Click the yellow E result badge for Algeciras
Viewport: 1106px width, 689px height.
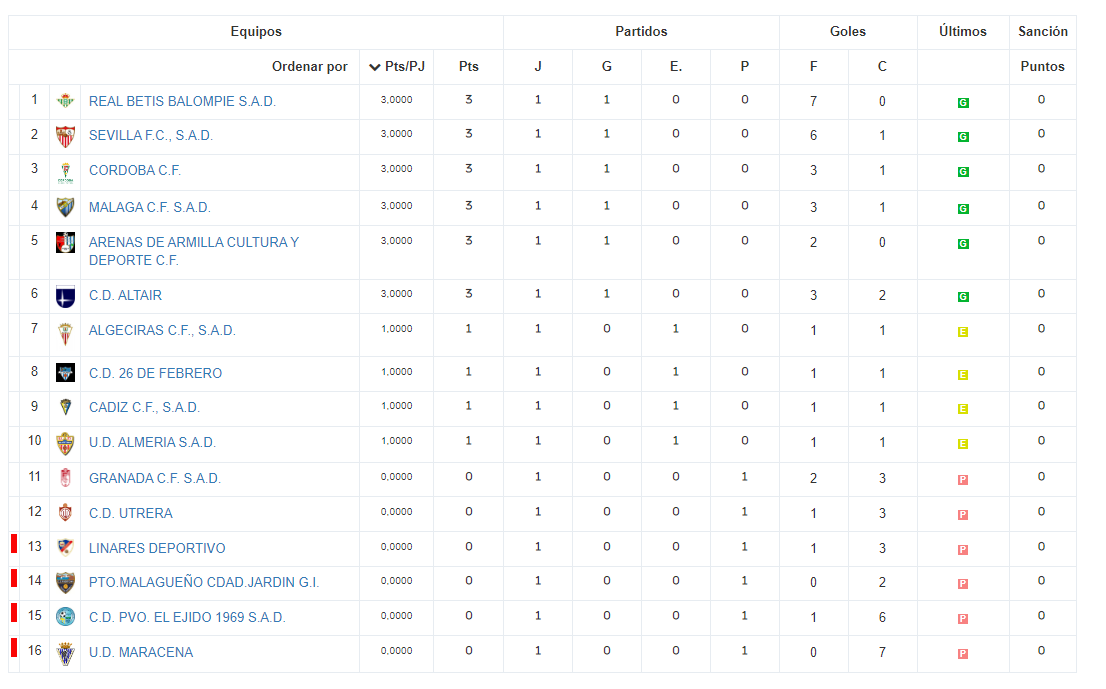point(963,332)
